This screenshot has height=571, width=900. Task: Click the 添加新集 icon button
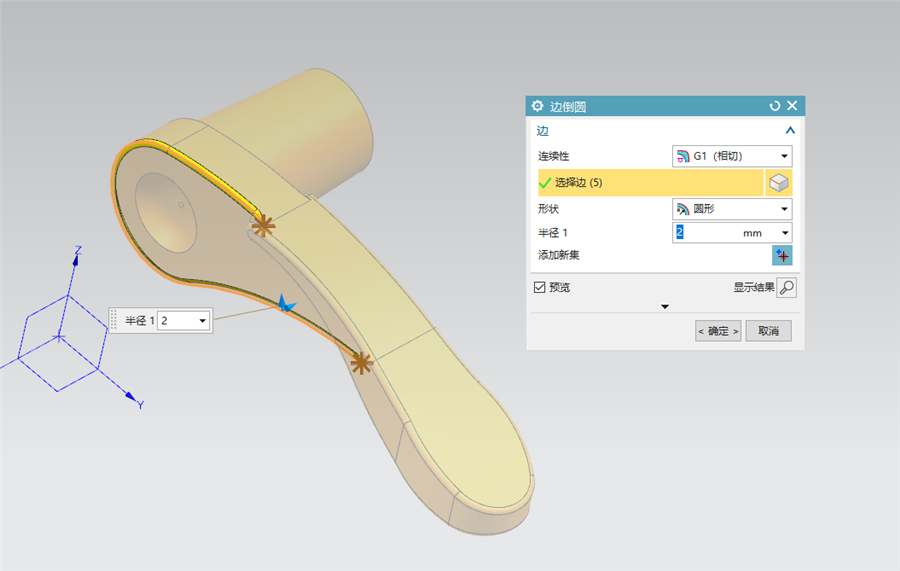tap(782, 255)
